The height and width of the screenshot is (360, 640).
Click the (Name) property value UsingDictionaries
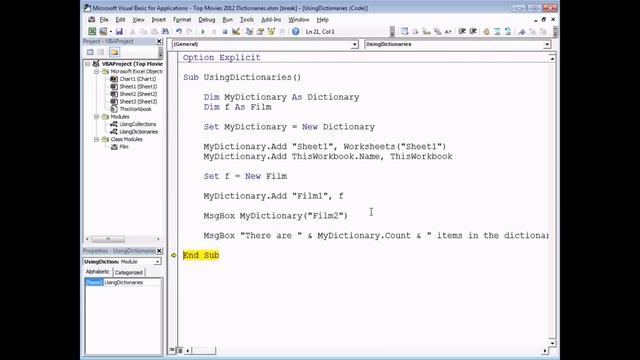tap(133, 282)
